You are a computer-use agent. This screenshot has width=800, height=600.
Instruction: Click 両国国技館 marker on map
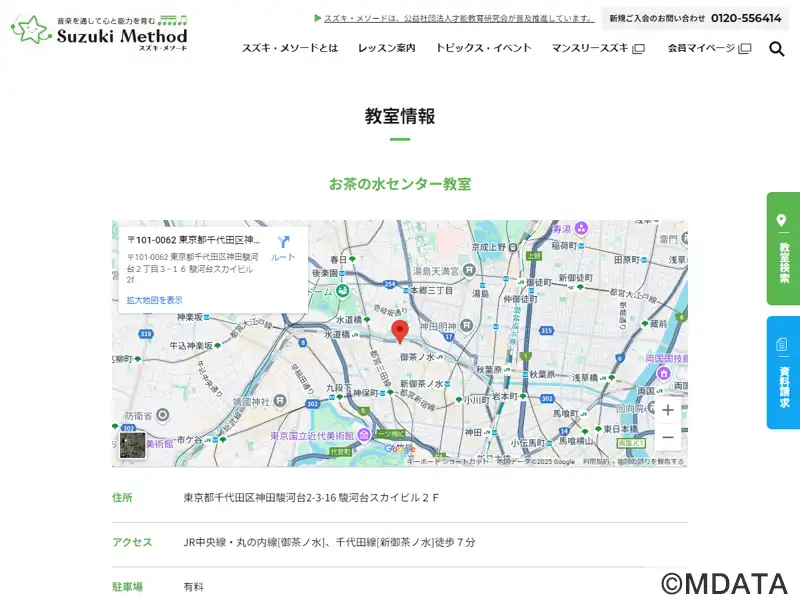coord(664,373)
